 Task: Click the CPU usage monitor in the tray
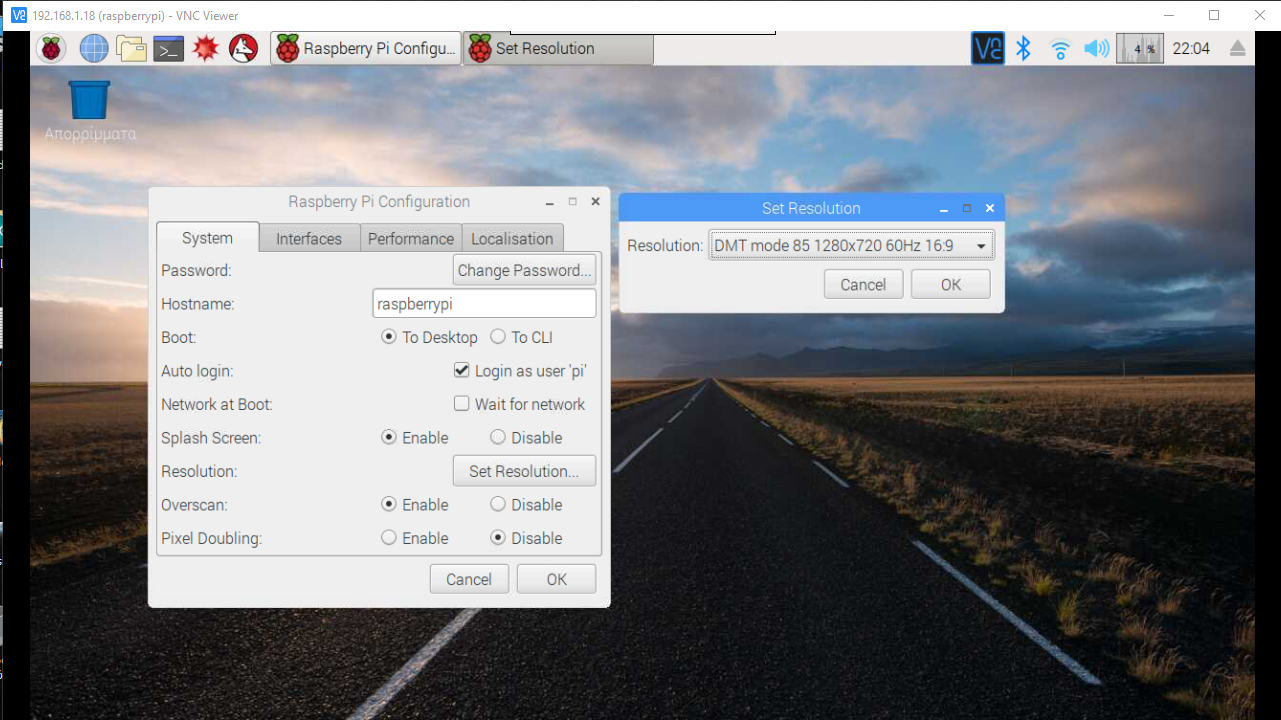(x=1139, y=47)
